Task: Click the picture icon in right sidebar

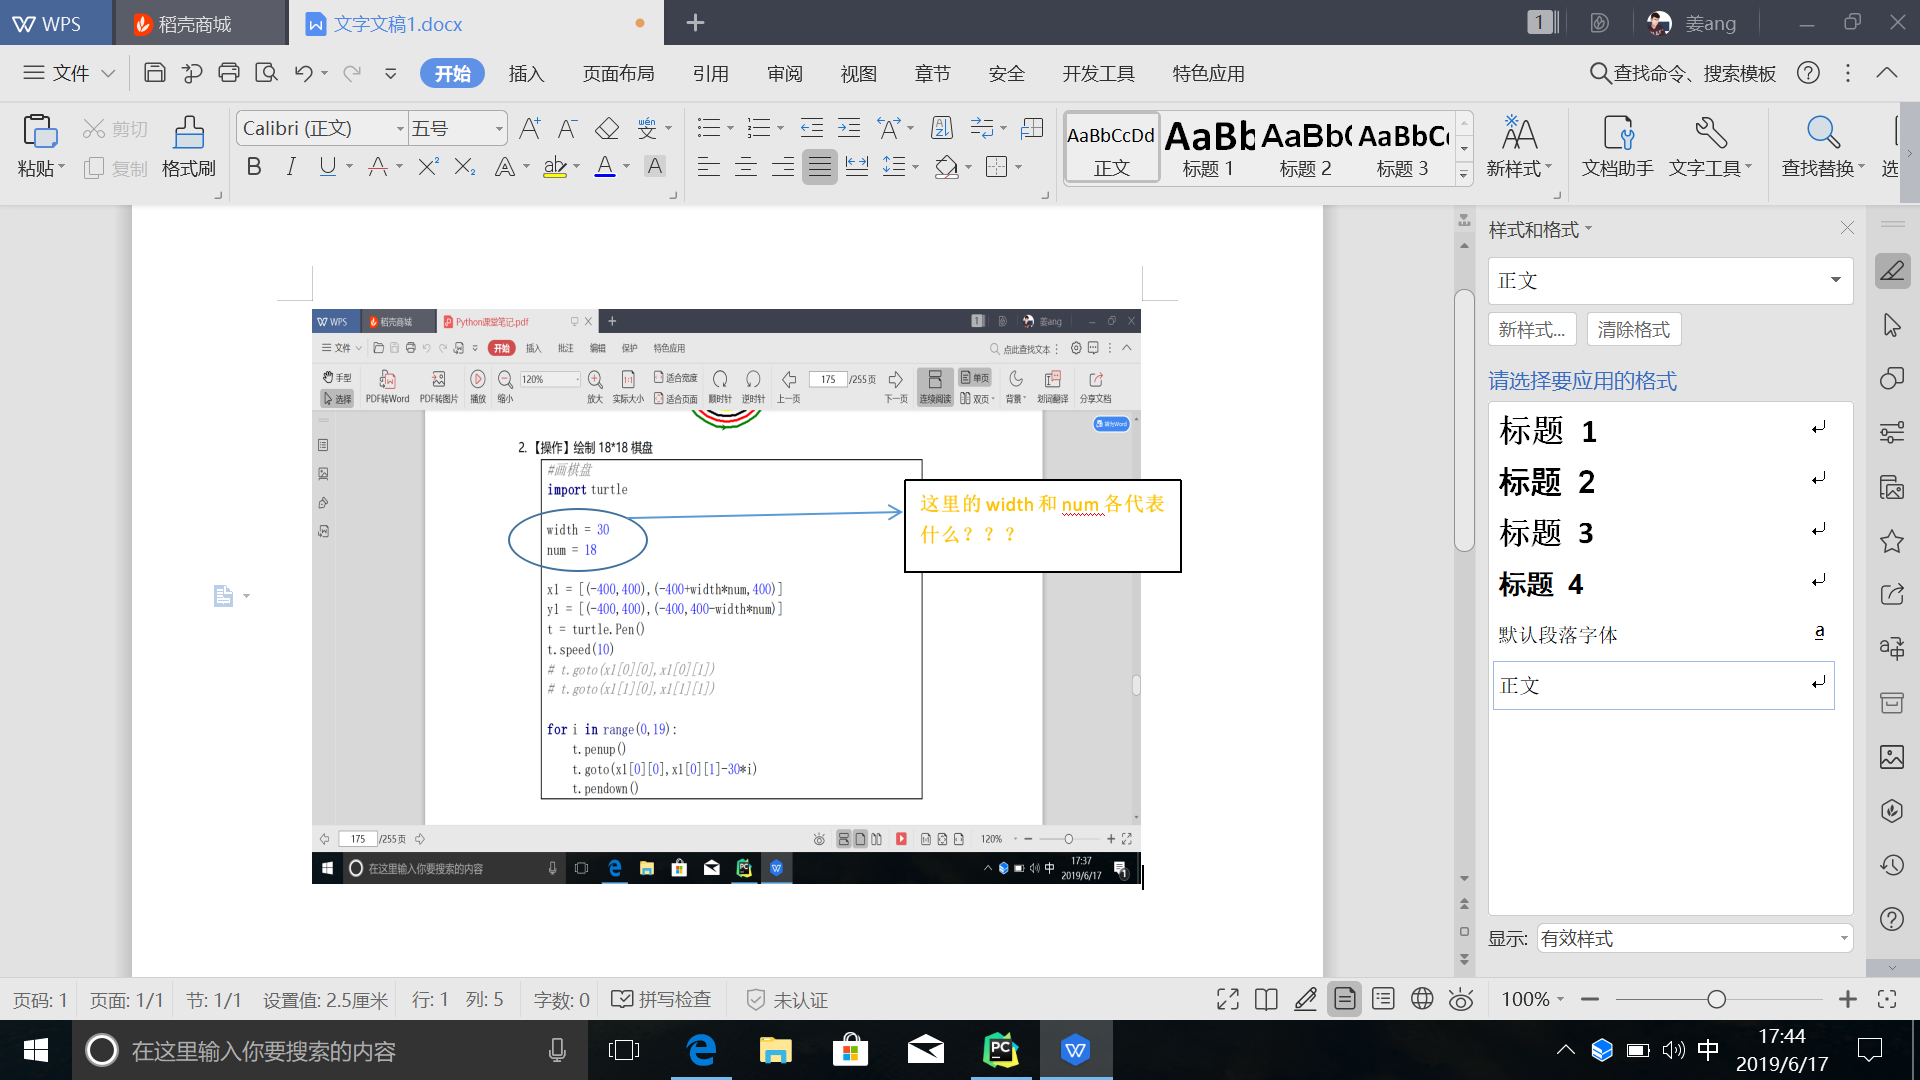Action: pyautogui.click(x=1892, y=757)
